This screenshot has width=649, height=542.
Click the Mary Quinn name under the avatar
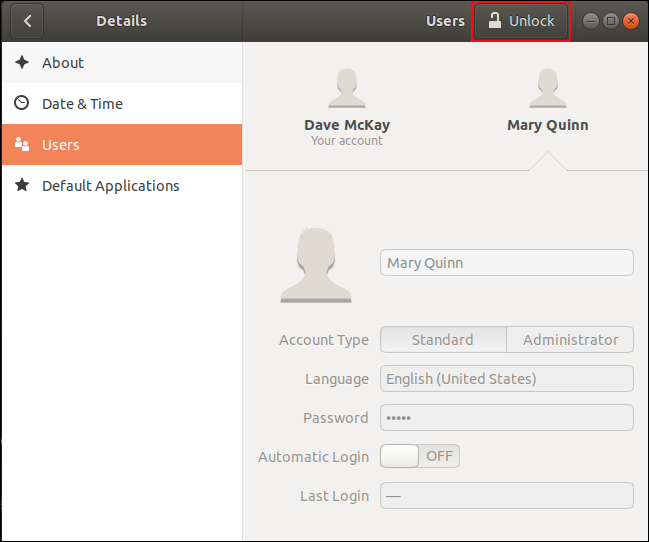[x=548, y=125]
